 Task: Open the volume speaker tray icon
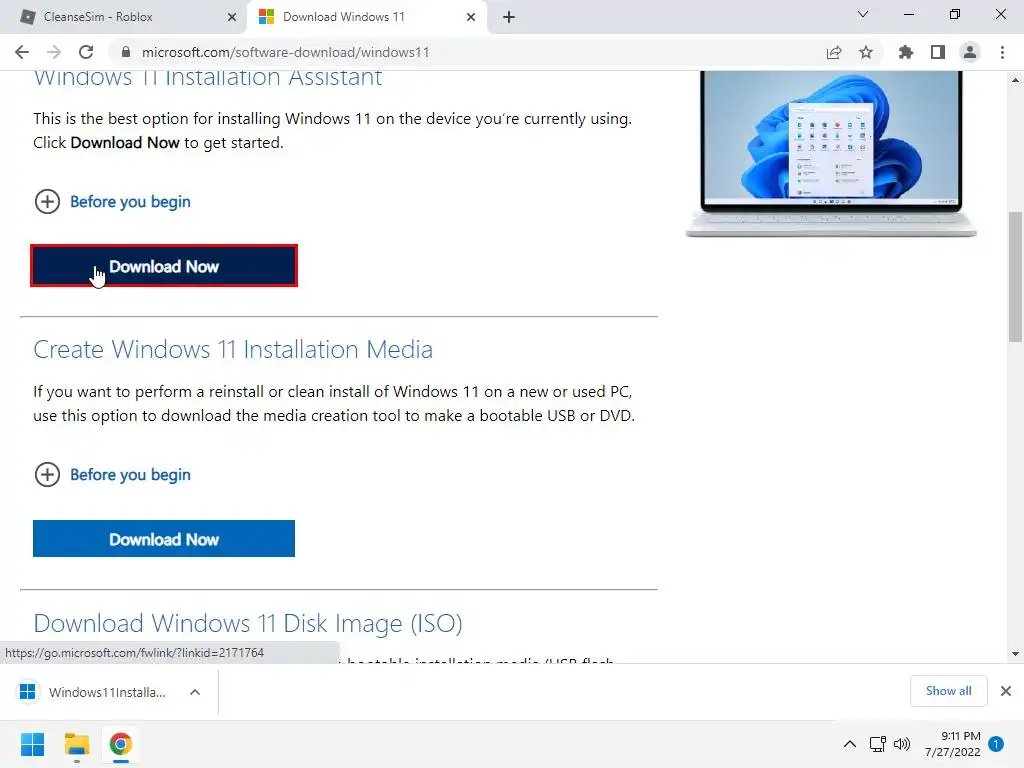tap(902, 744)
